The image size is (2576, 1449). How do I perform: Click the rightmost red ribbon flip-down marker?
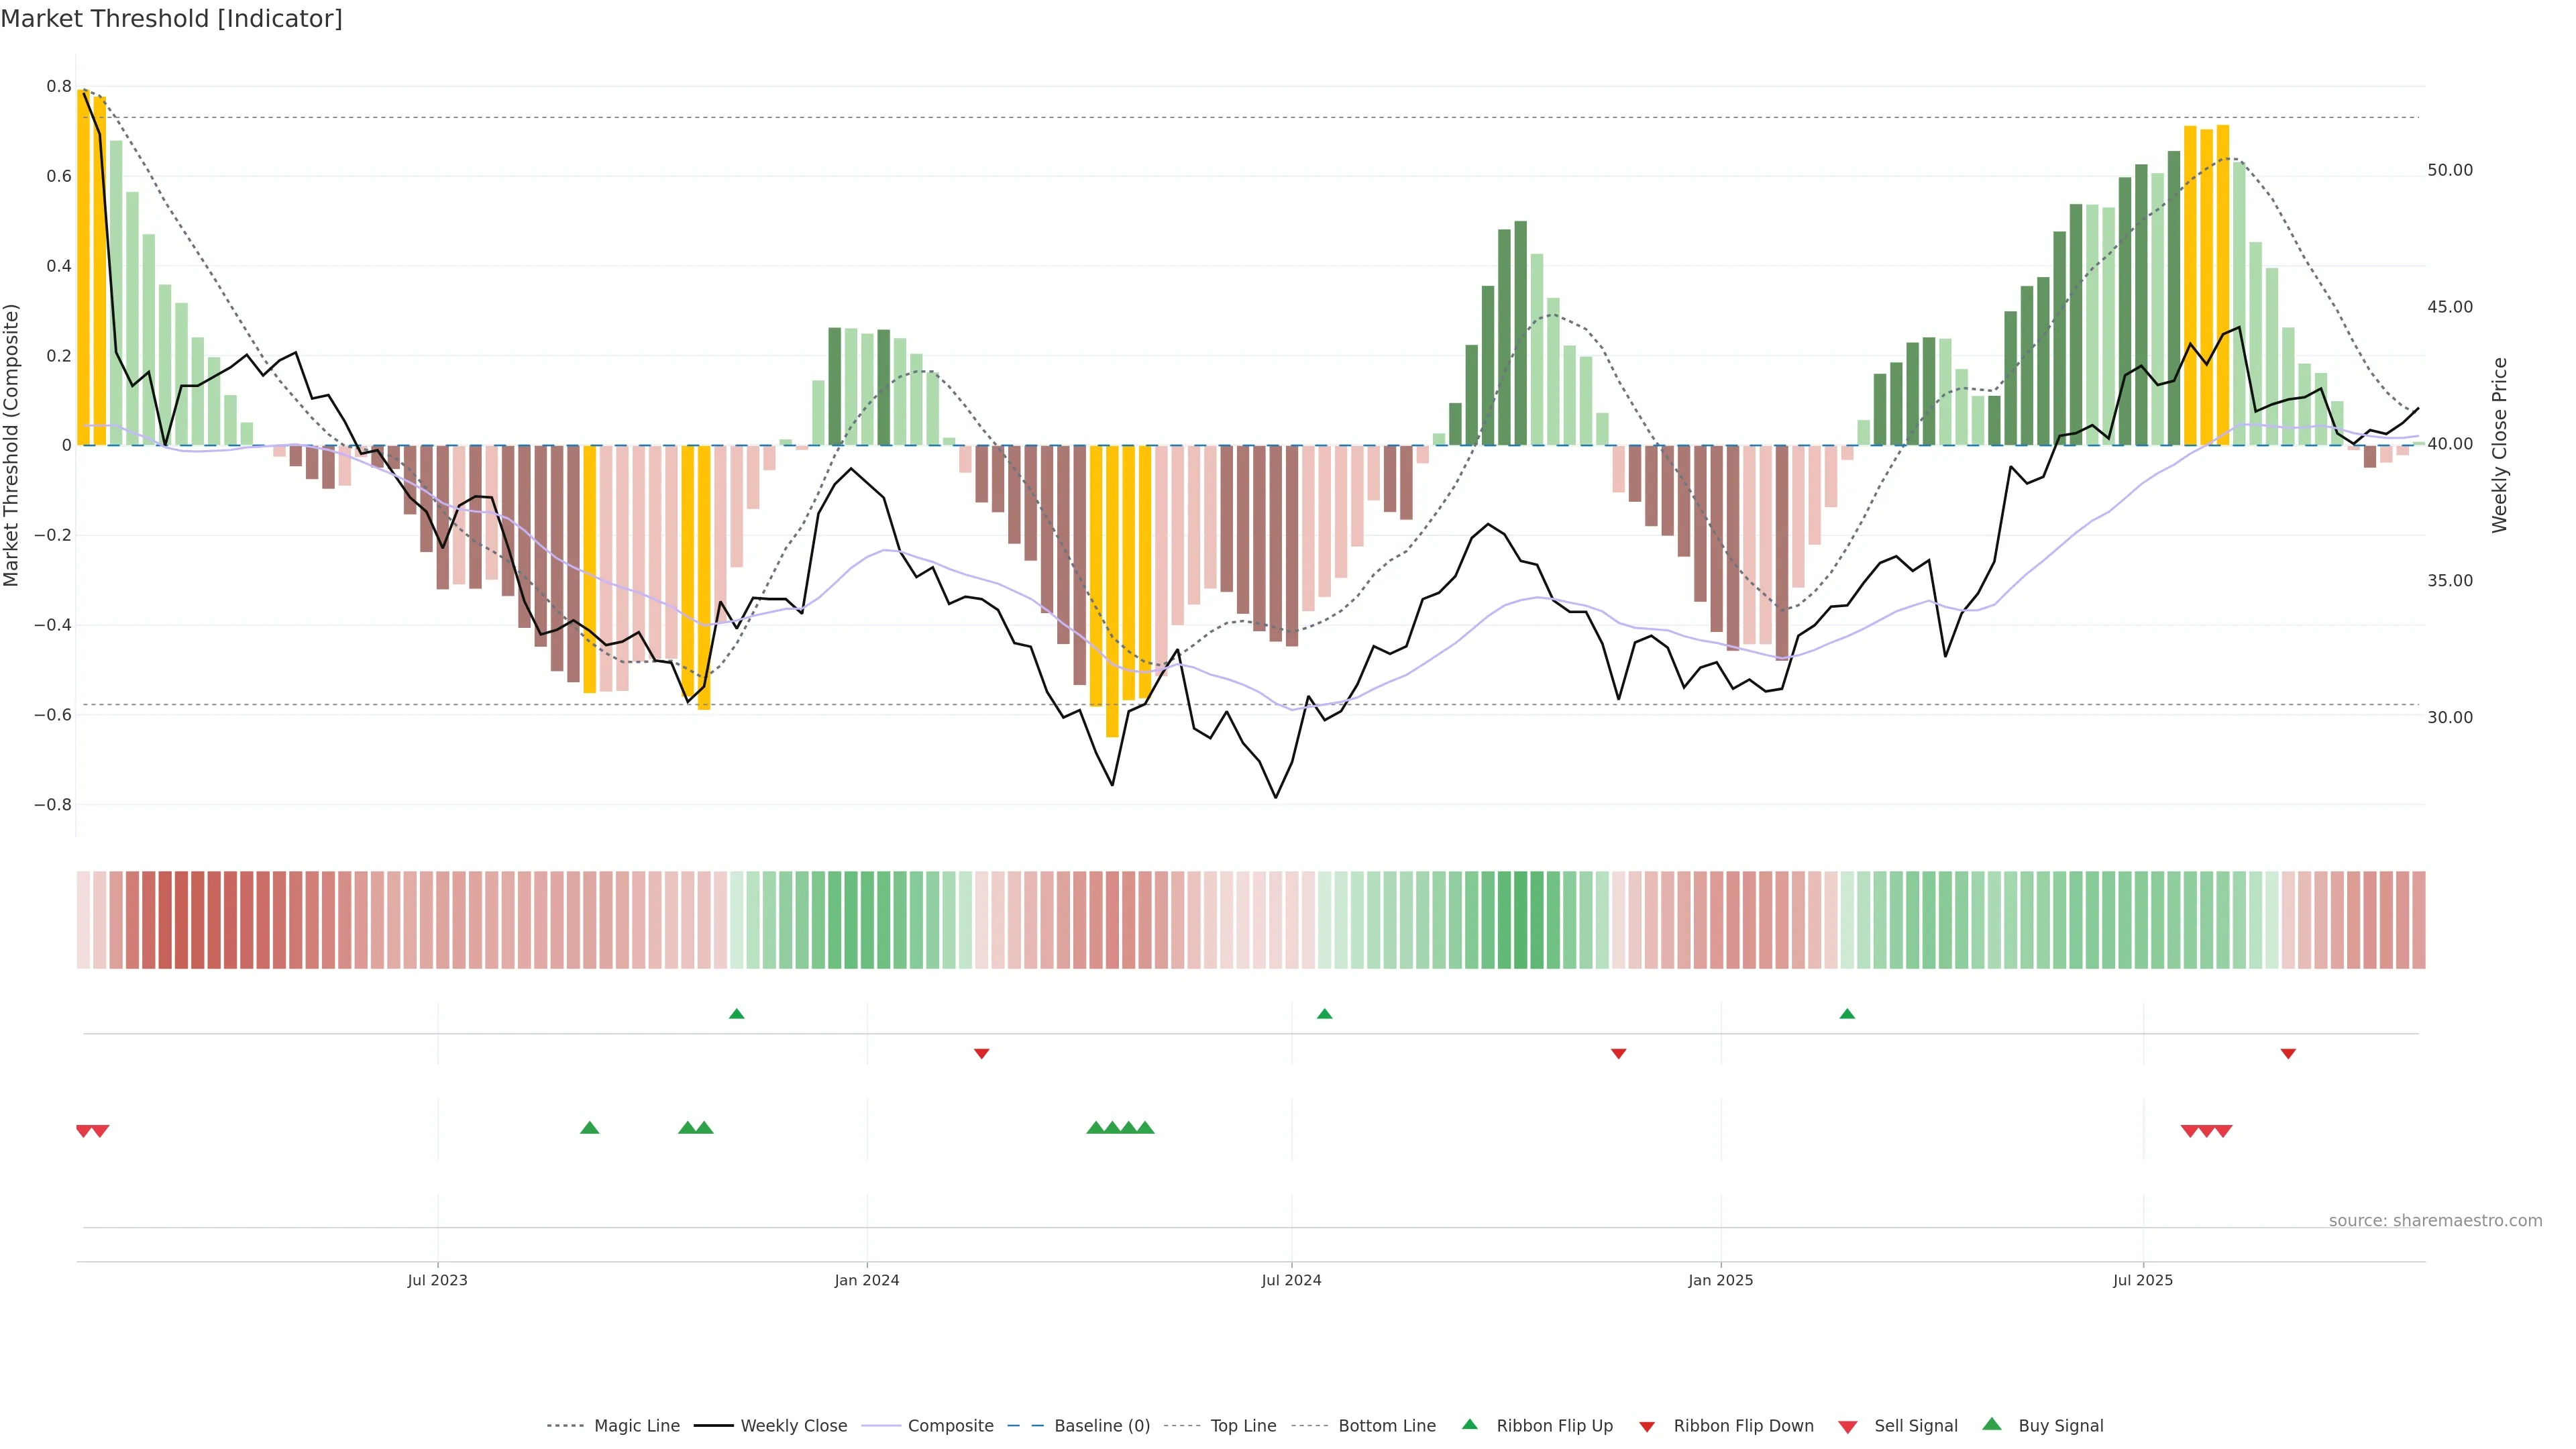pos(2288,1054)
